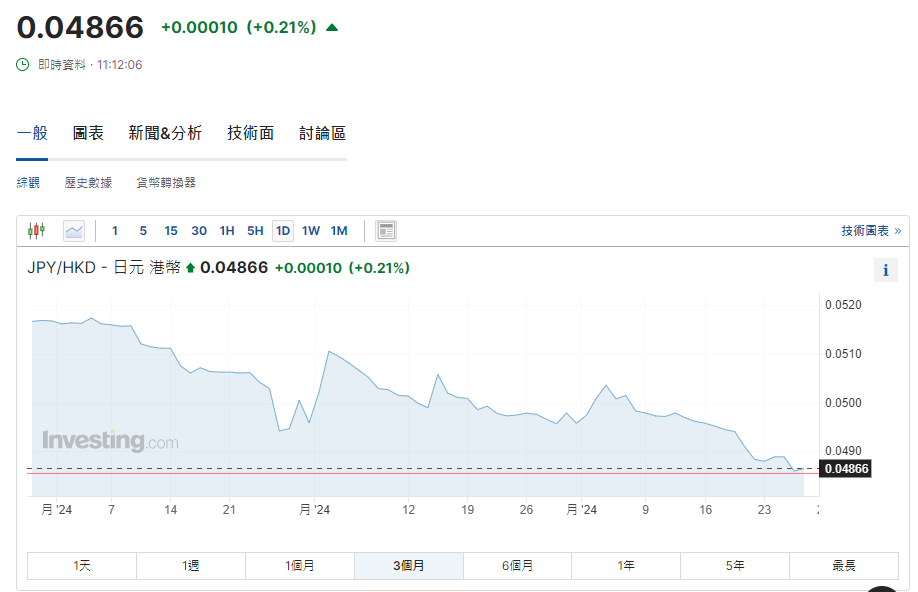Click the chart info icon
The image size is (918, 592).
click(x=884, y=270)
